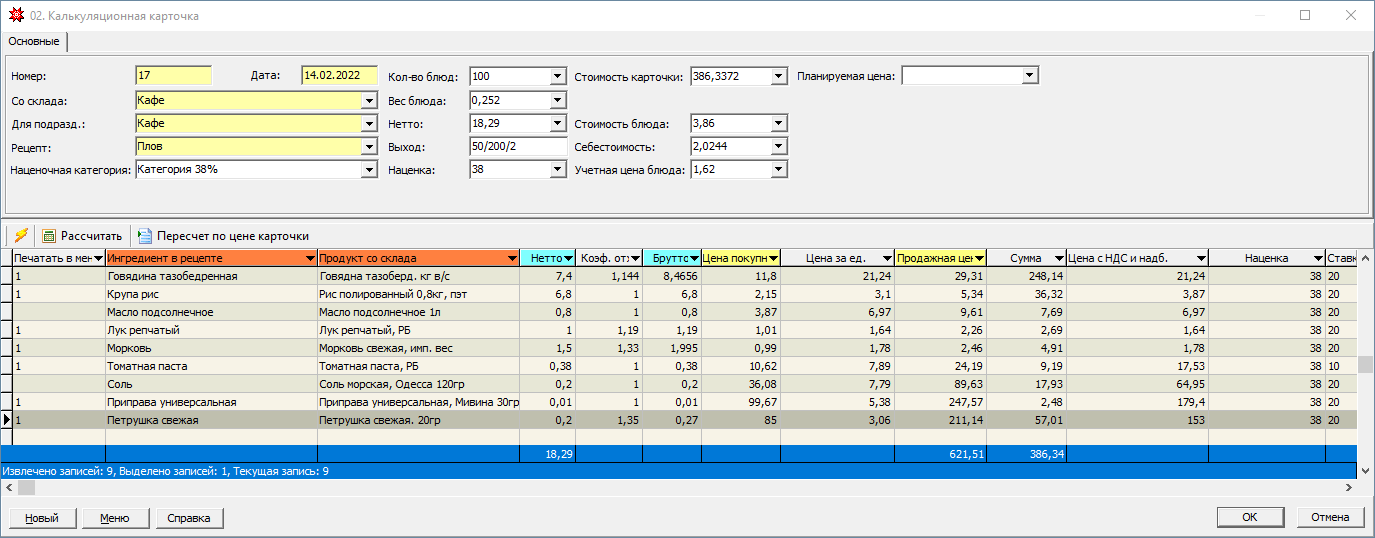Click the vertical scrollbar up arrow

tap(1366, 258)
